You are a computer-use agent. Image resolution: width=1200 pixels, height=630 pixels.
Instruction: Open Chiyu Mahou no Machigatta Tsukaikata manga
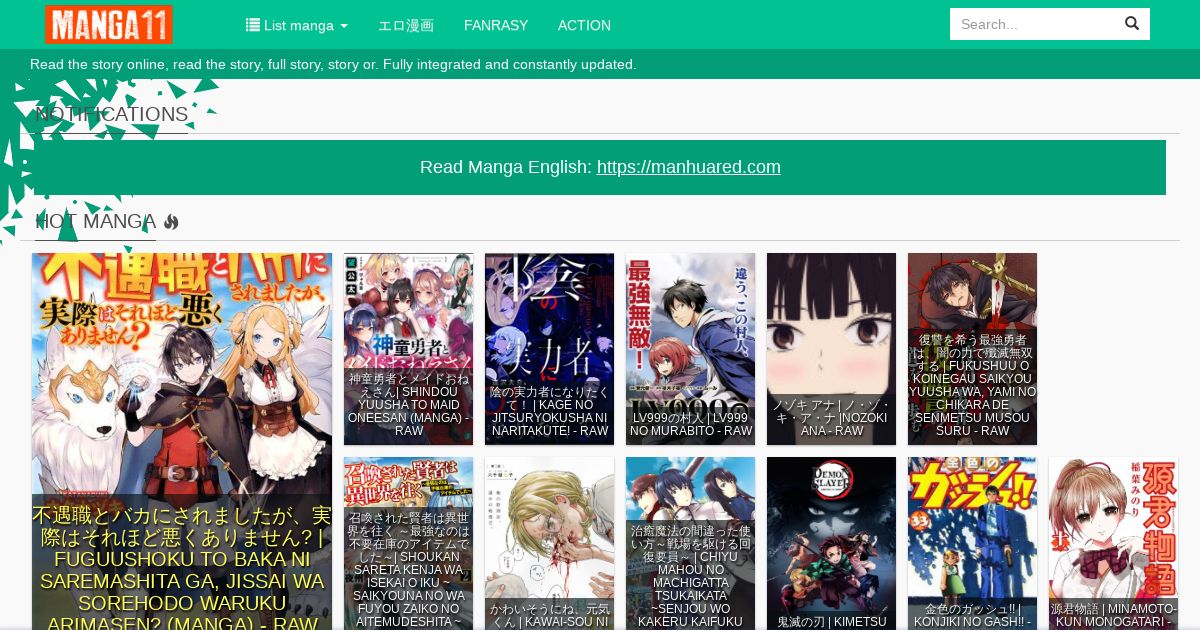(690, 543)
